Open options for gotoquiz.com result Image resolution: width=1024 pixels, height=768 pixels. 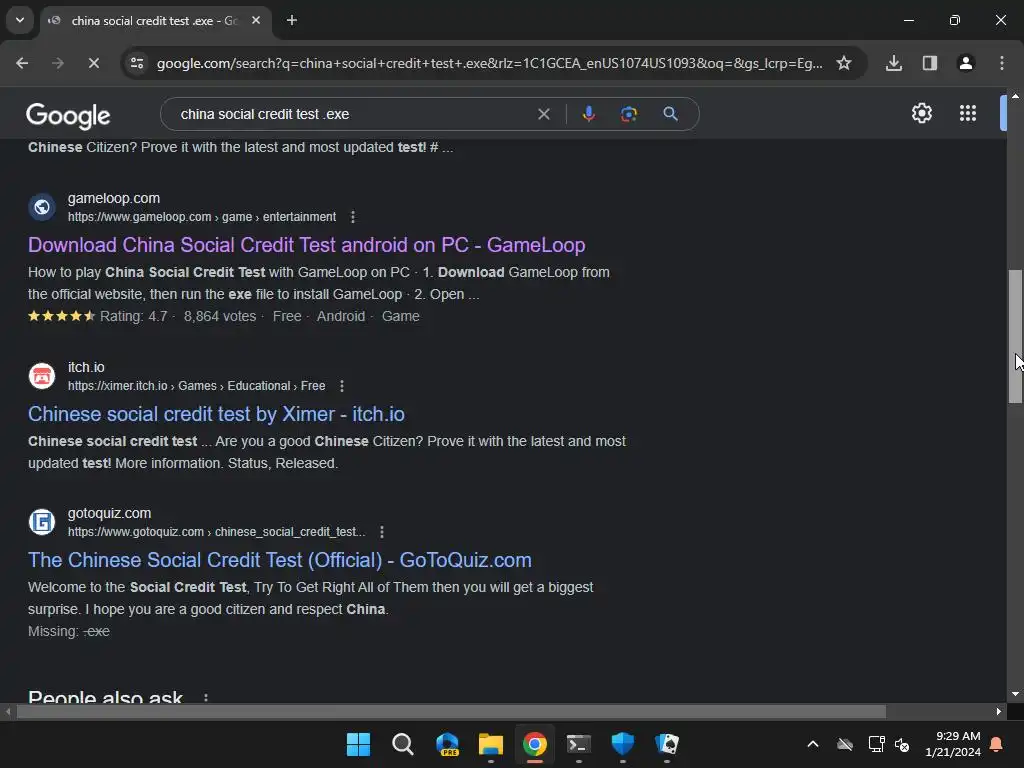381,532
